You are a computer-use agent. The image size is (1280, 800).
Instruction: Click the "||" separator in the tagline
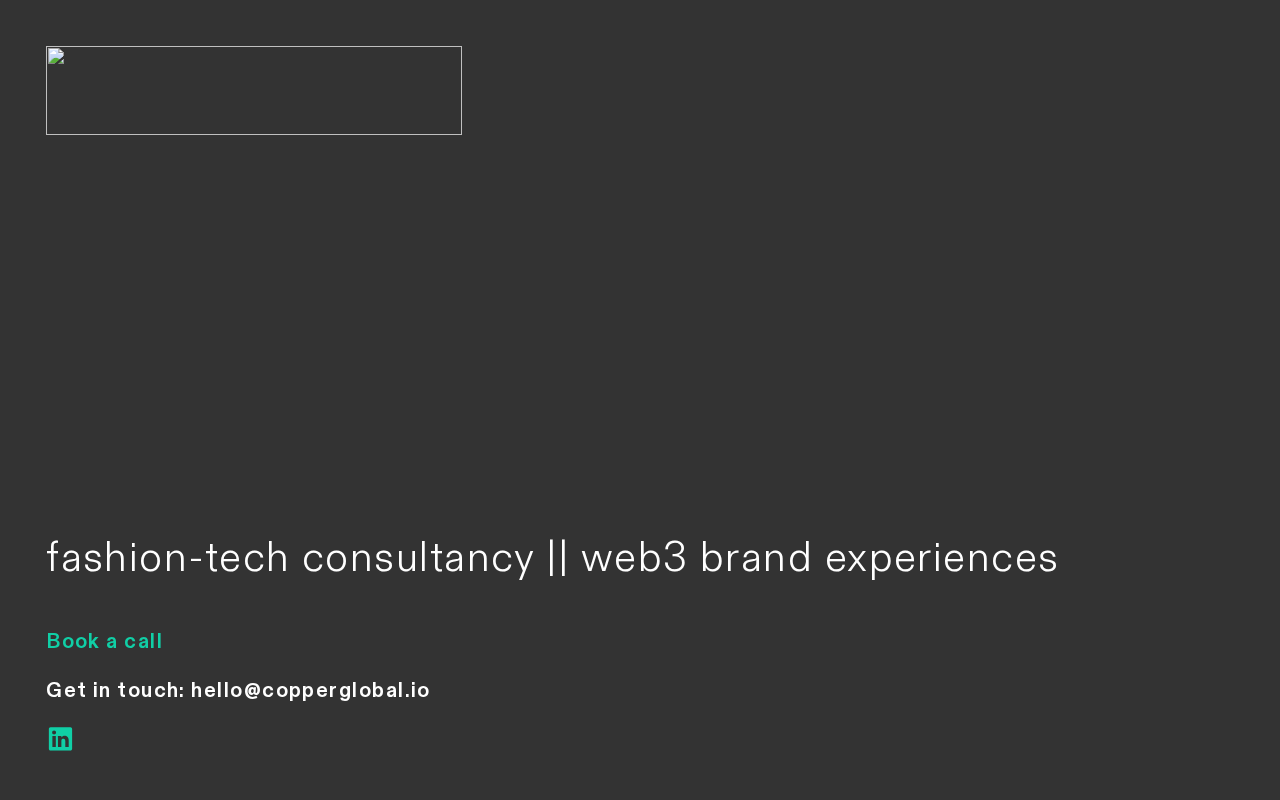557,558
